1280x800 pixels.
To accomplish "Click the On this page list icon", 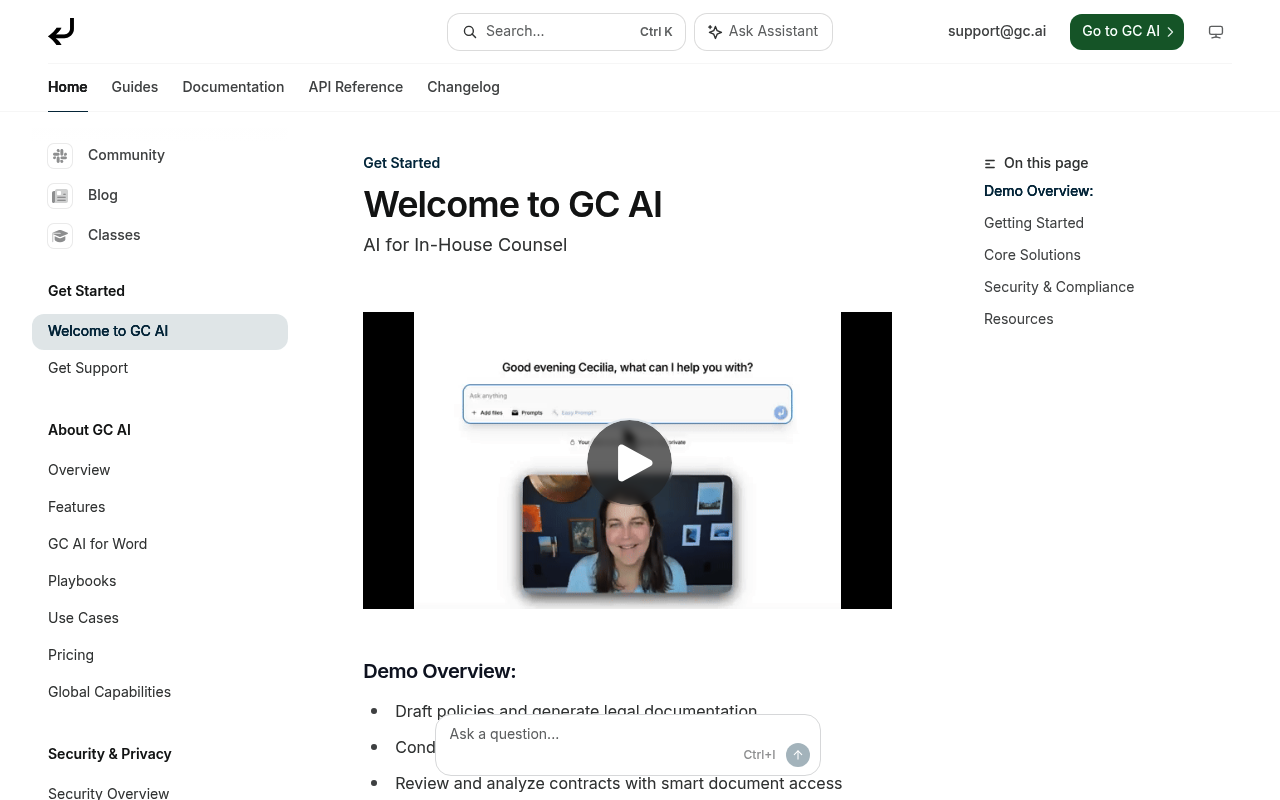I will 990,164.
